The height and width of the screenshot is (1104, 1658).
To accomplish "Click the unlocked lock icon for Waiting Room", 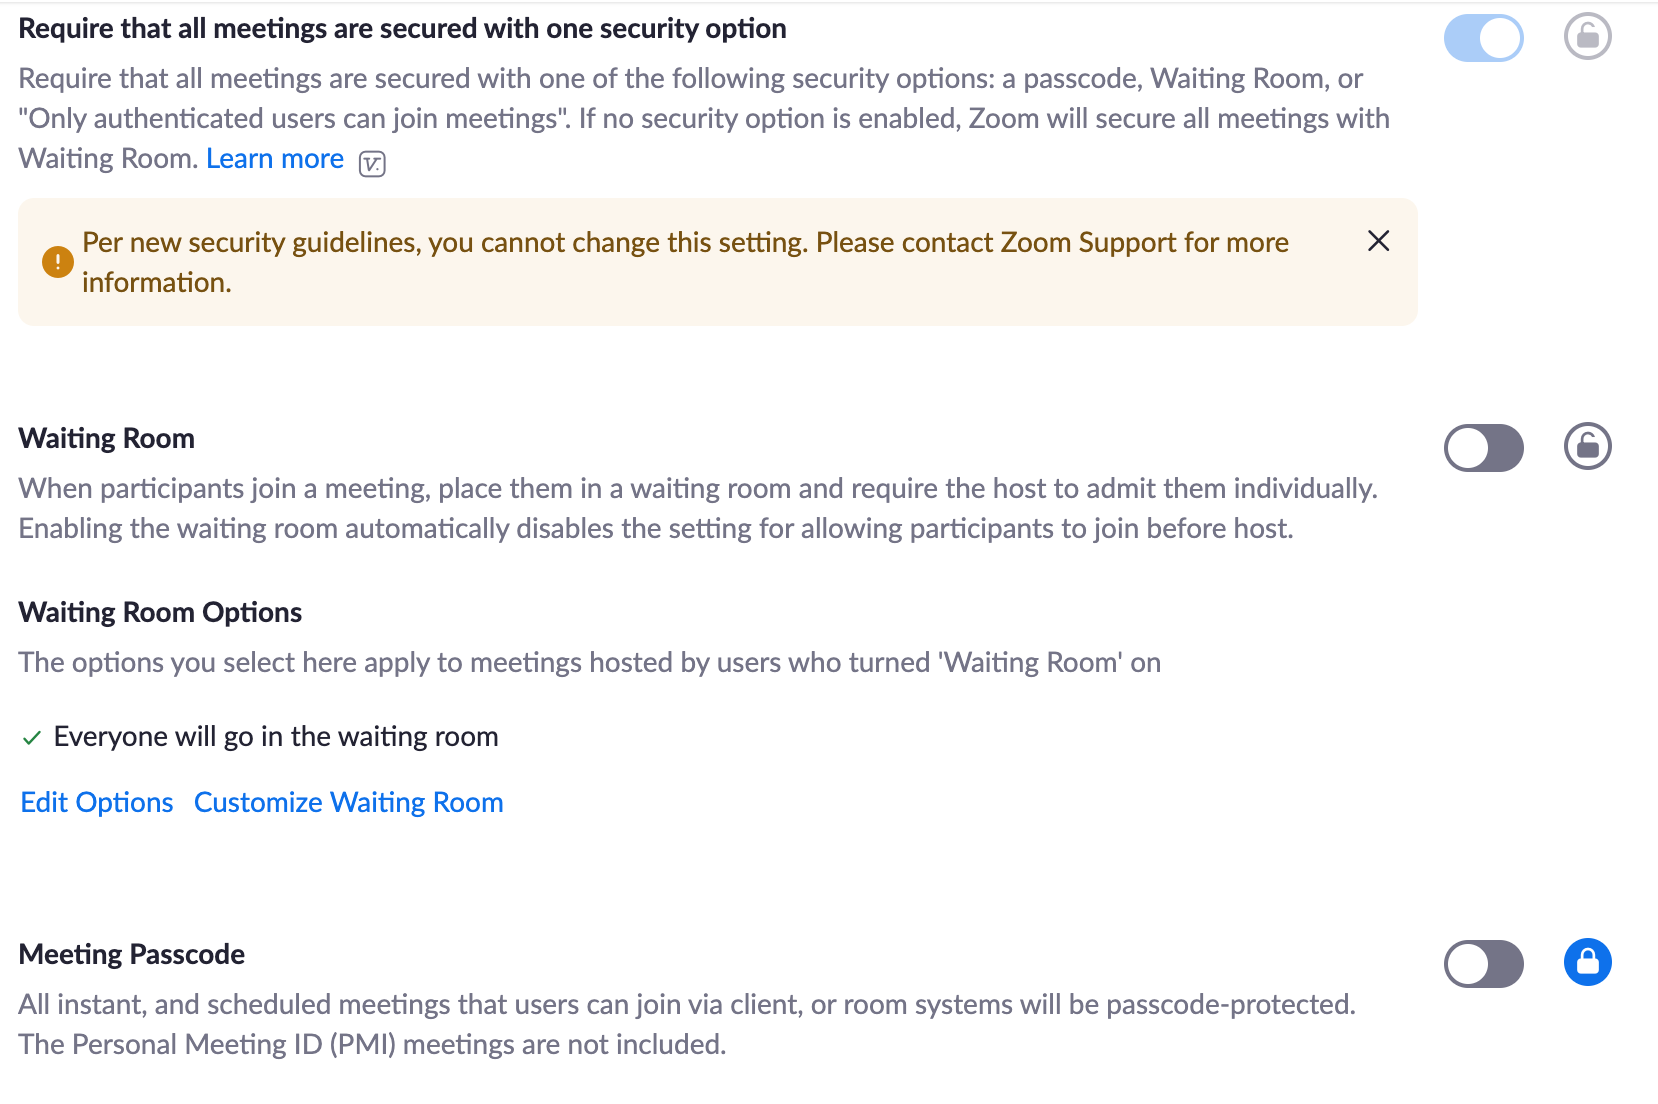I will tap(1587, 446).
